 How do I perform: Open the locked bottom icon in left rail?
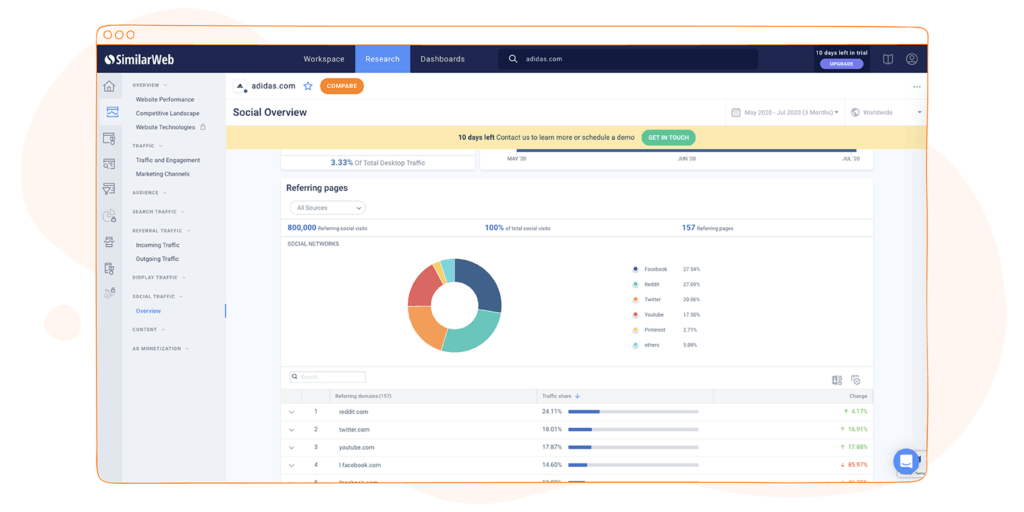[109, 293]
